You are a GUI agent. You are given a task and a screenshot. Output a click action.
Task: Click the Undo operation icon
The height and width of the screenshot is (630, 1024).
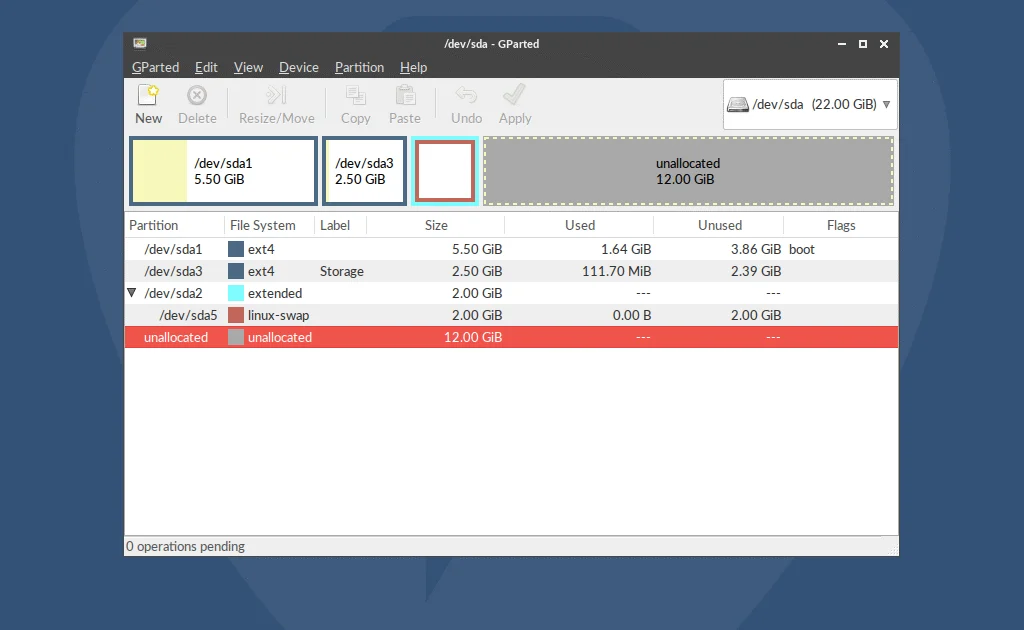click(x=465, y=104)
